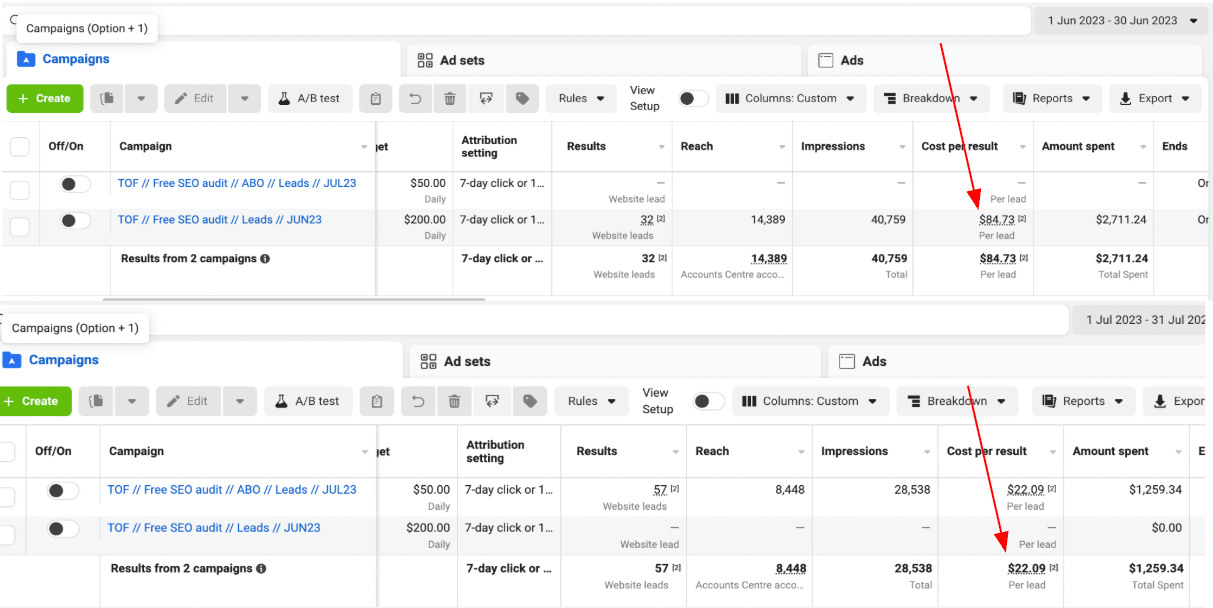Click the duplicate icon in the June 2023 toolbar
Screen dimensions: 1213x608
tap(108, 98)
